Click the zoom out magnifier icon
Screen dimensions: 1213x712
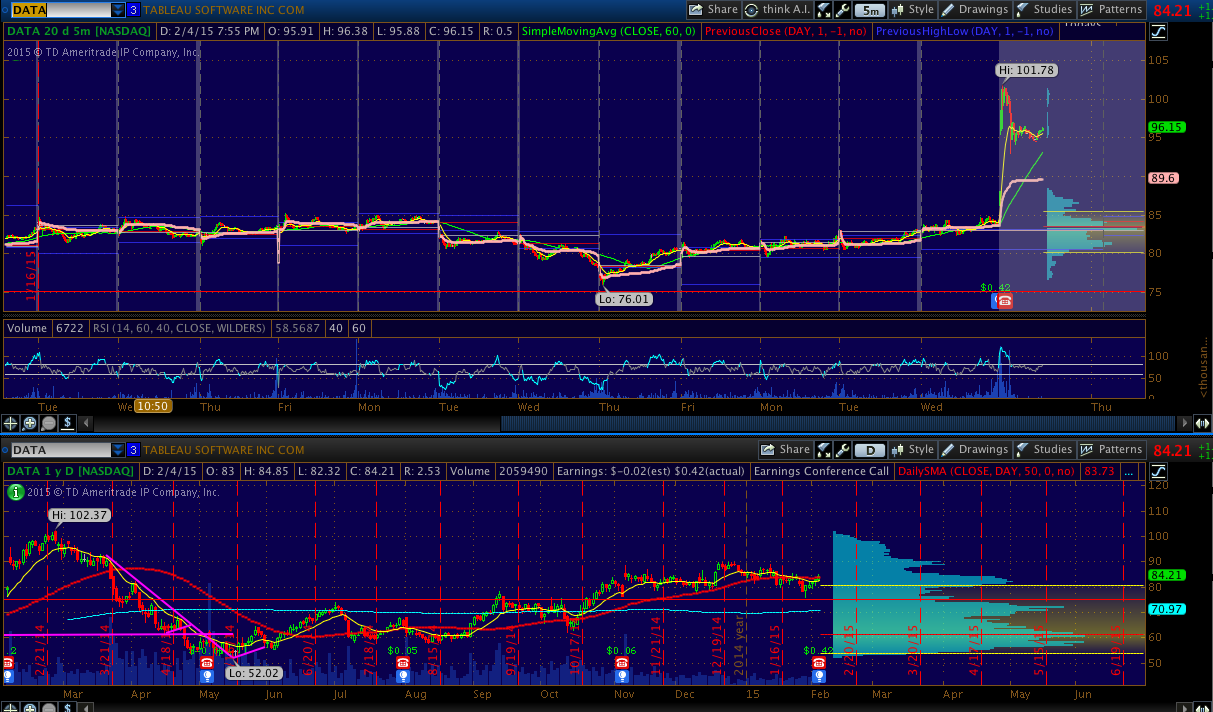tap(48, 423)
